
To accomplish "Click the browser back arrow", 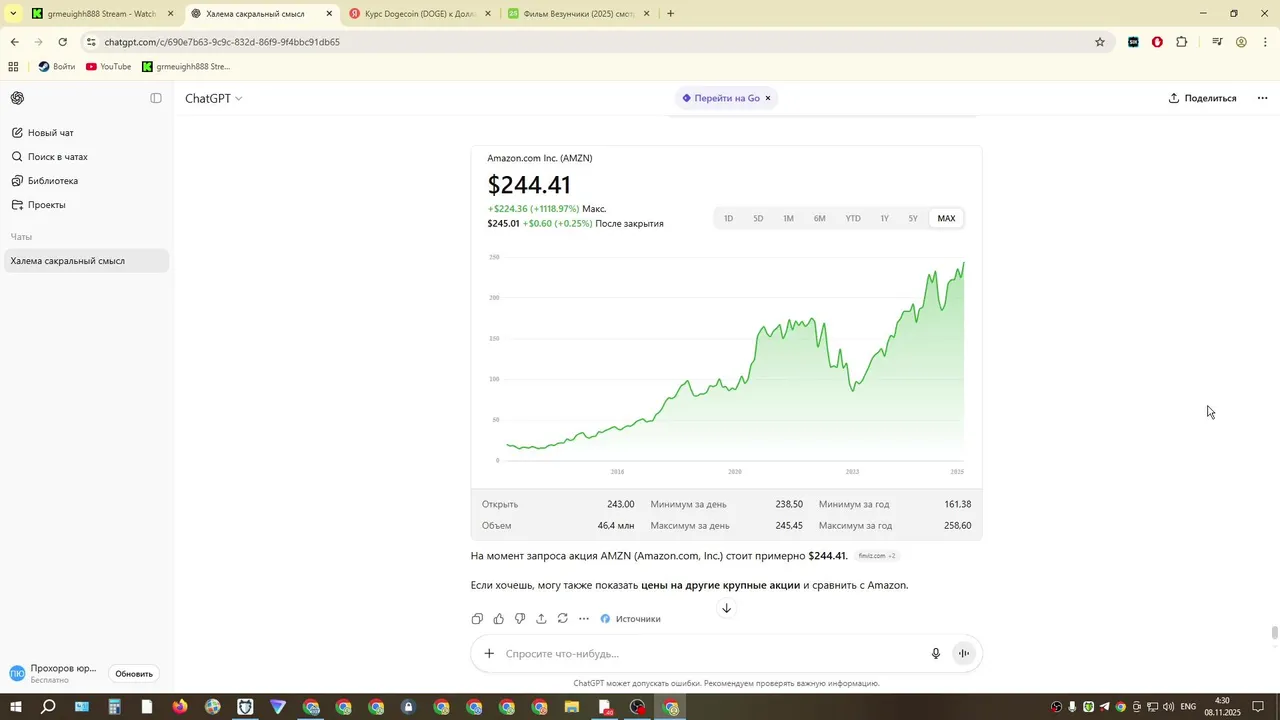I will 14,42.
